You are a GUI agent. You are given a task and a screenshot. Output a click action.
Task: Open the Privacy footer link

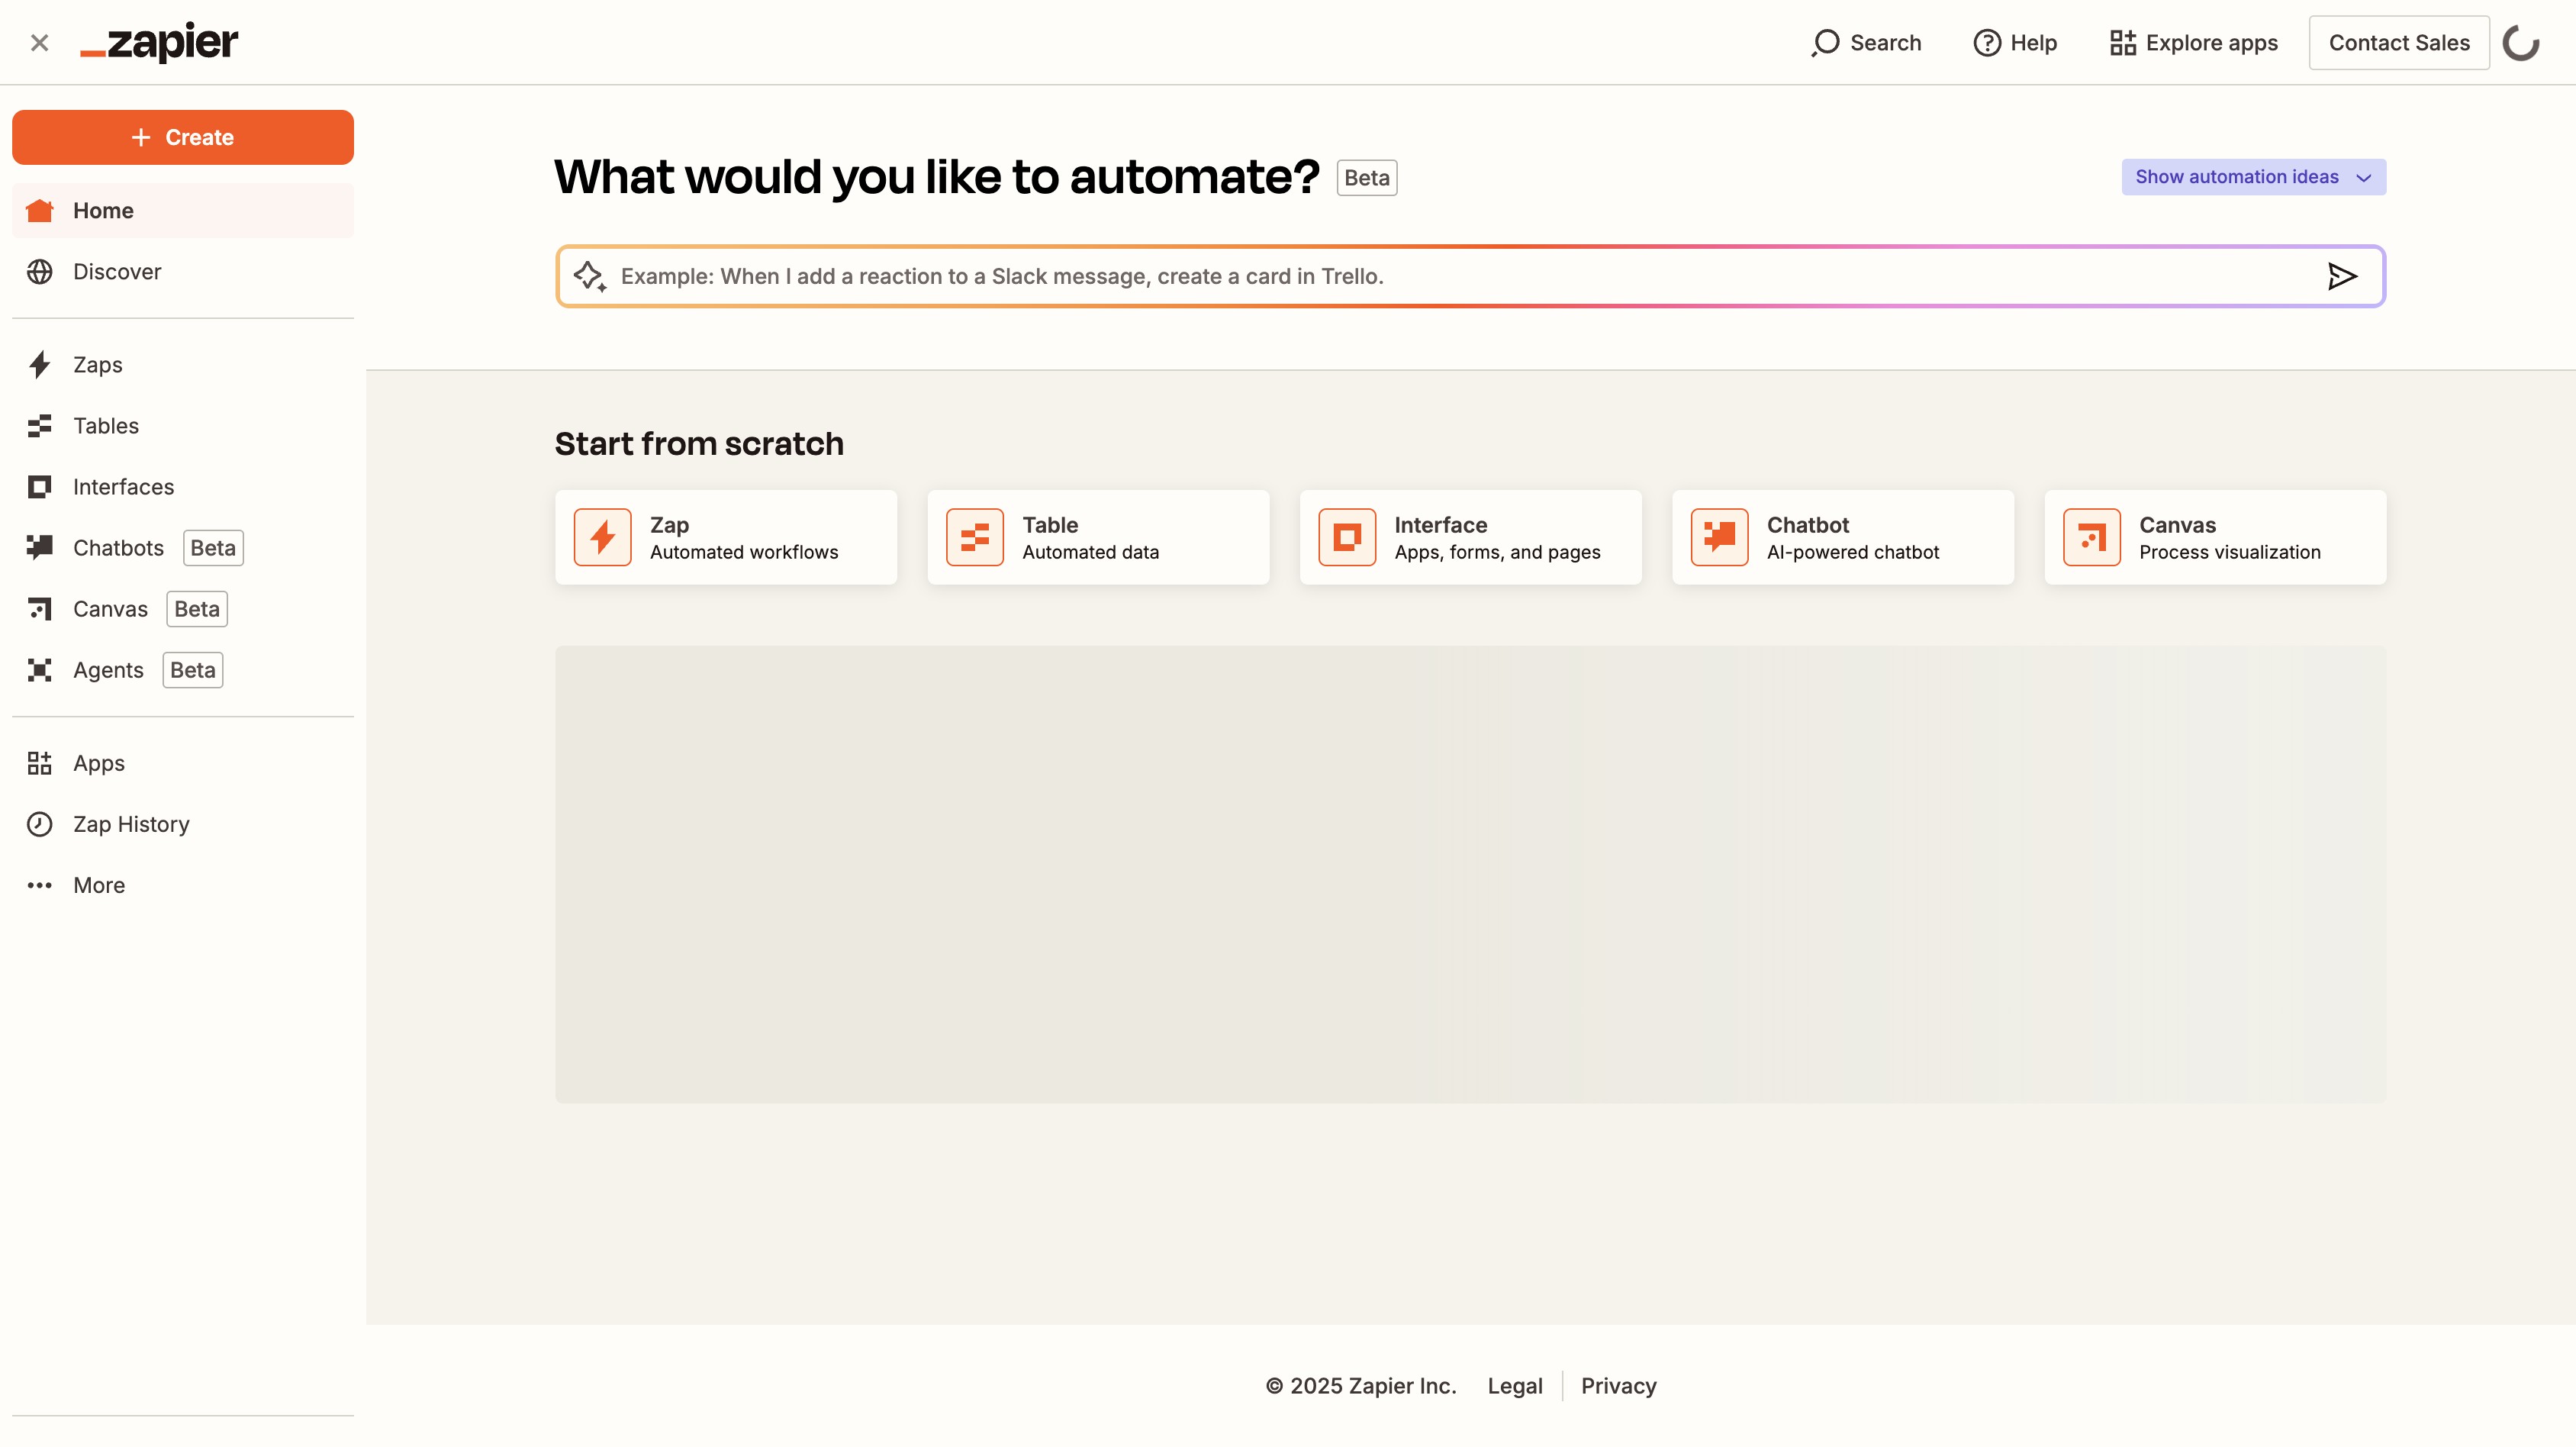[x=1618, y=1385]
